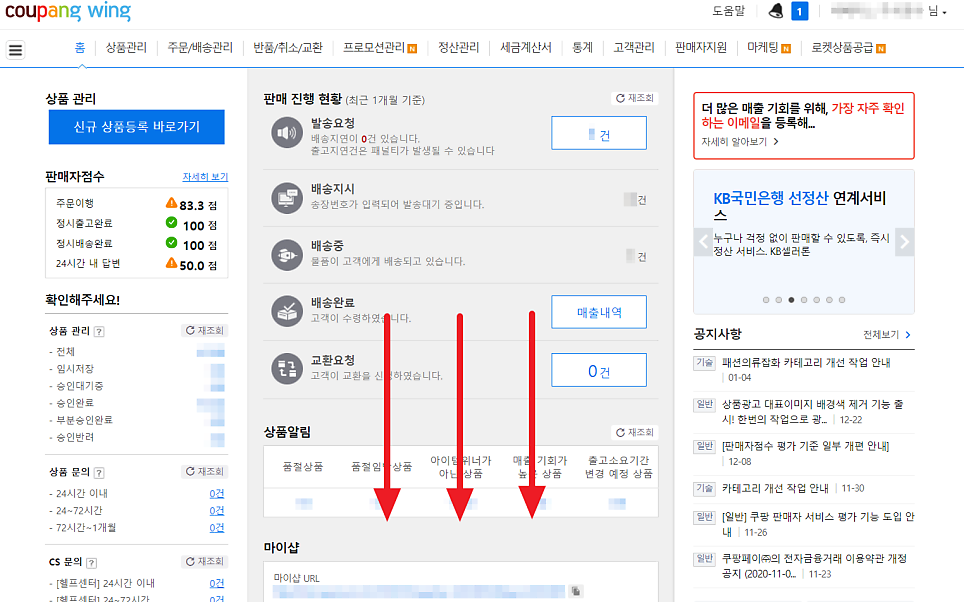
Task: Open the 상품관리 menu
Action: 126,47
